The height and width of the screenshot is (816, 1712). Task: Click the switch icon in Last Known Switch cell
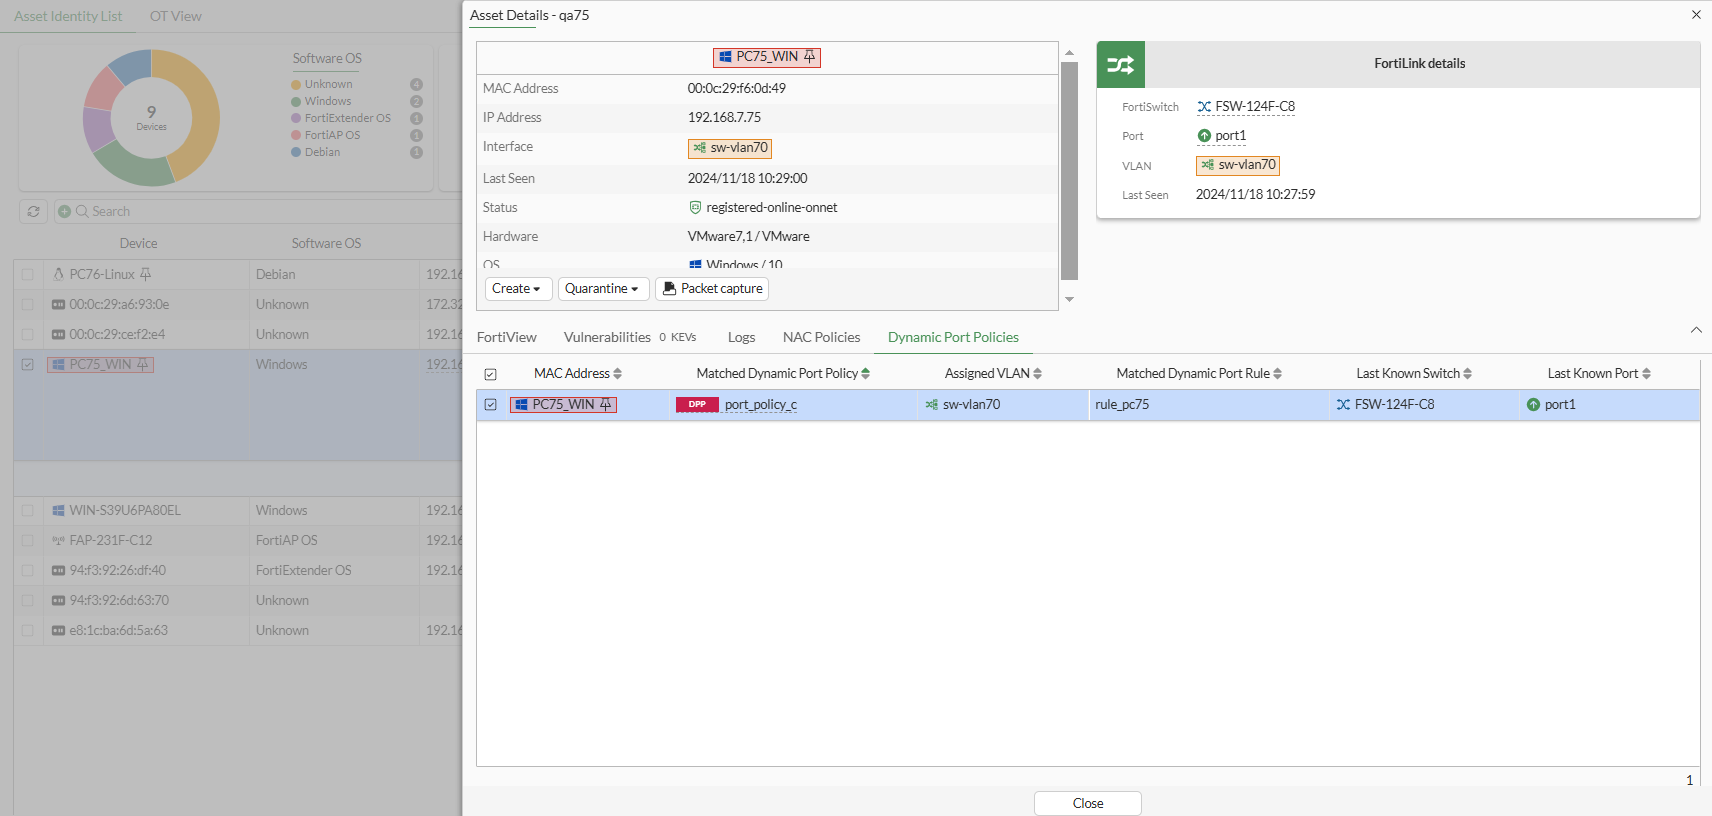1343,405
